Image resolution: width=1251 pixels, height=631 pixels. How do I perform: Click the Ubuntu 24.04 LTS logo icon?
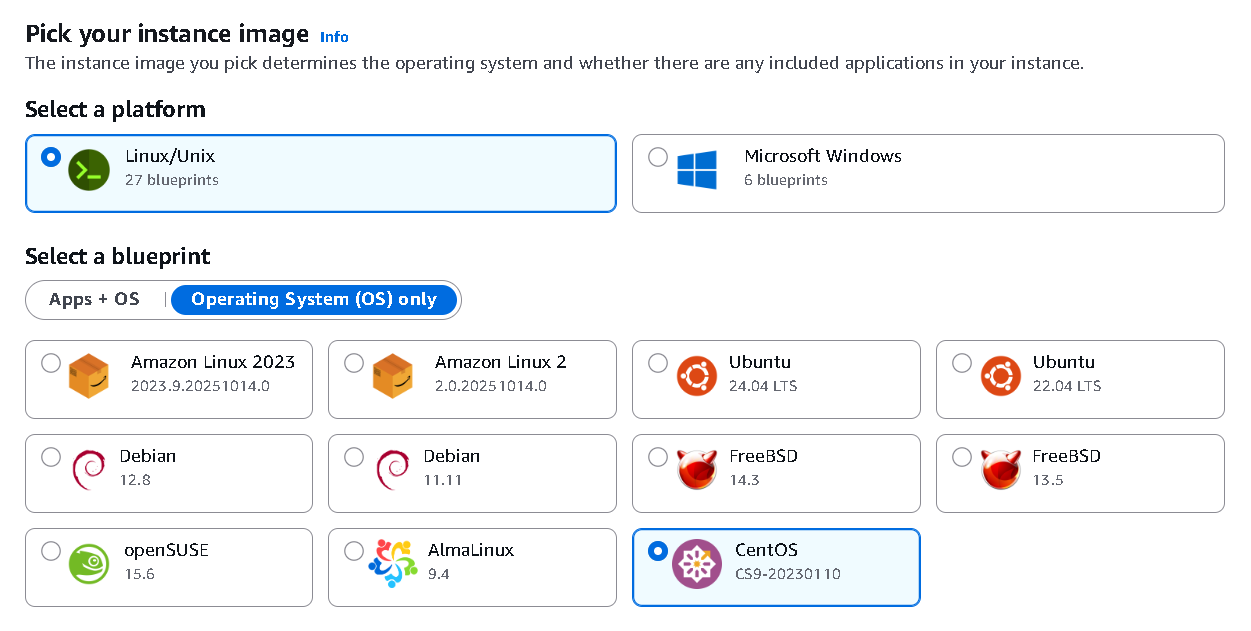pos(696,376)
